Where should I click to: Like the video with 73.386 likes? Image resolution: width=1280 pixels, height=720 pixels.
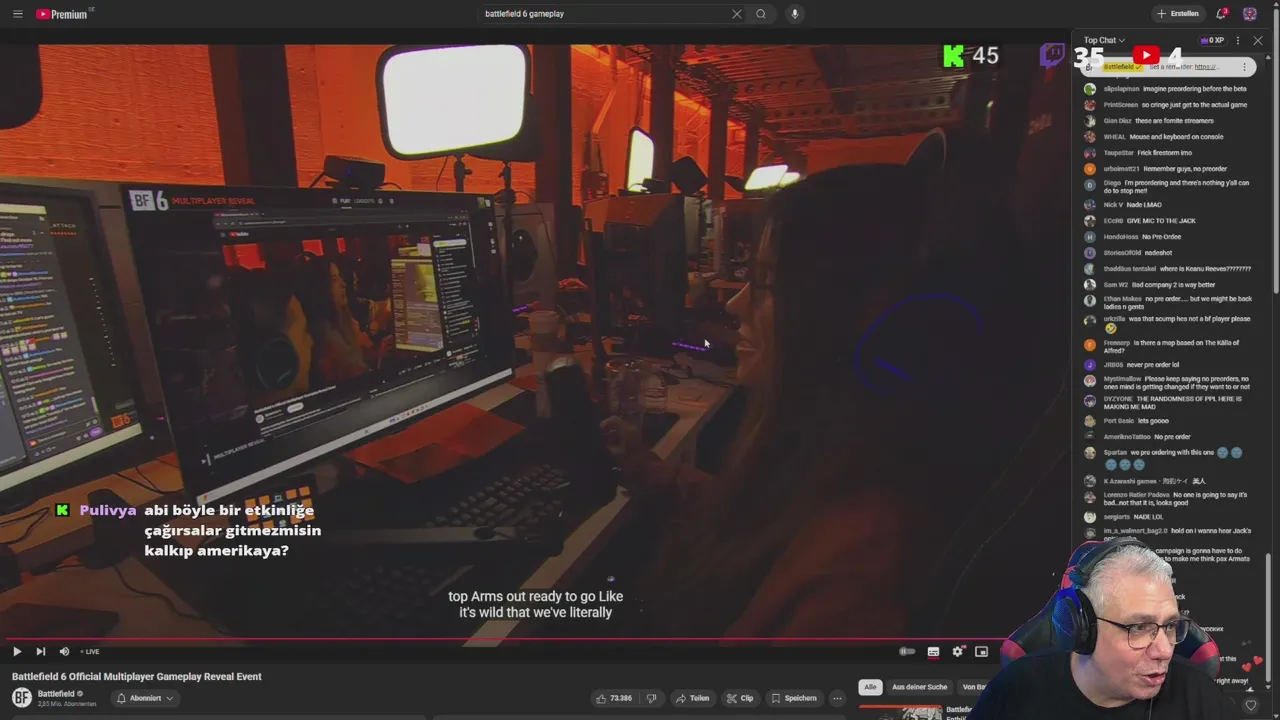[x=613, y=698]
